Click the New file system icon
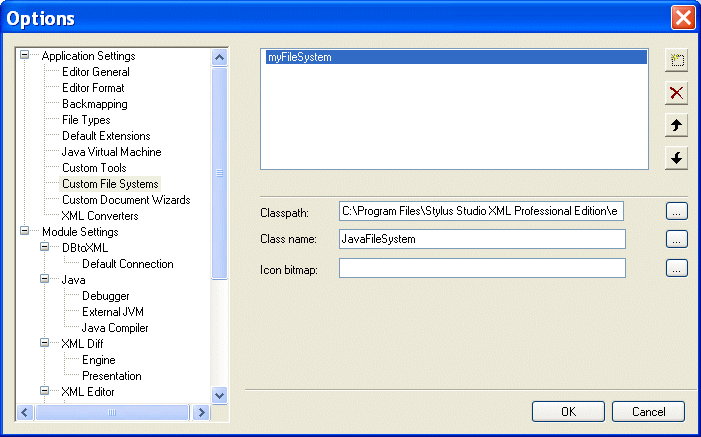Image resolution: width=701 pixels, height=437 pixels. point(677,60)
